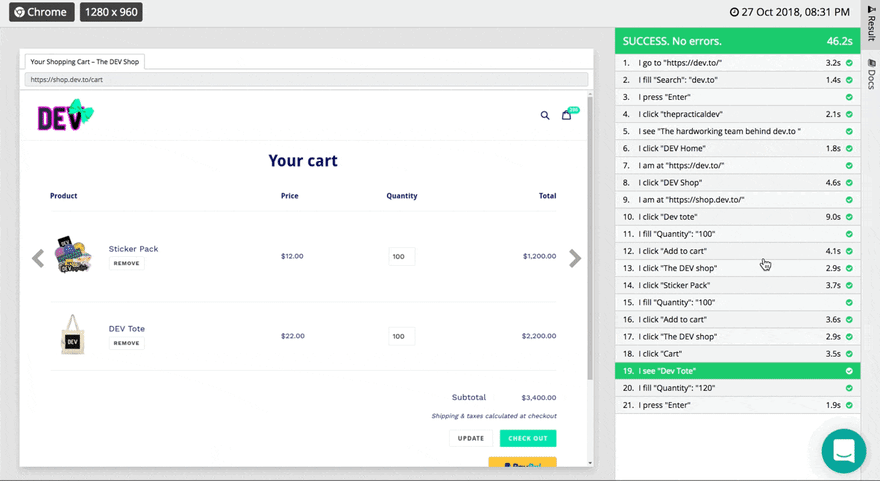
Task: Select step 14 click Sticker Pack
Action: click(737, 285)
